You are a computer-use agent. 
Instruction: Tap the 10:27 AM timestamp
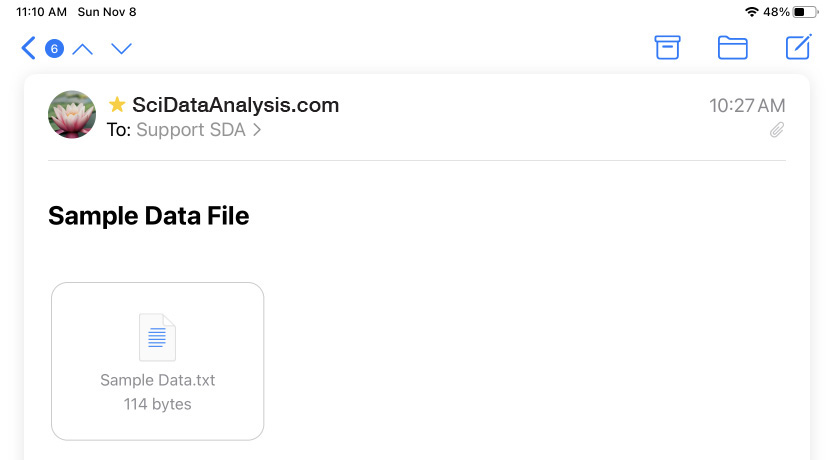(x=747, y=105)
